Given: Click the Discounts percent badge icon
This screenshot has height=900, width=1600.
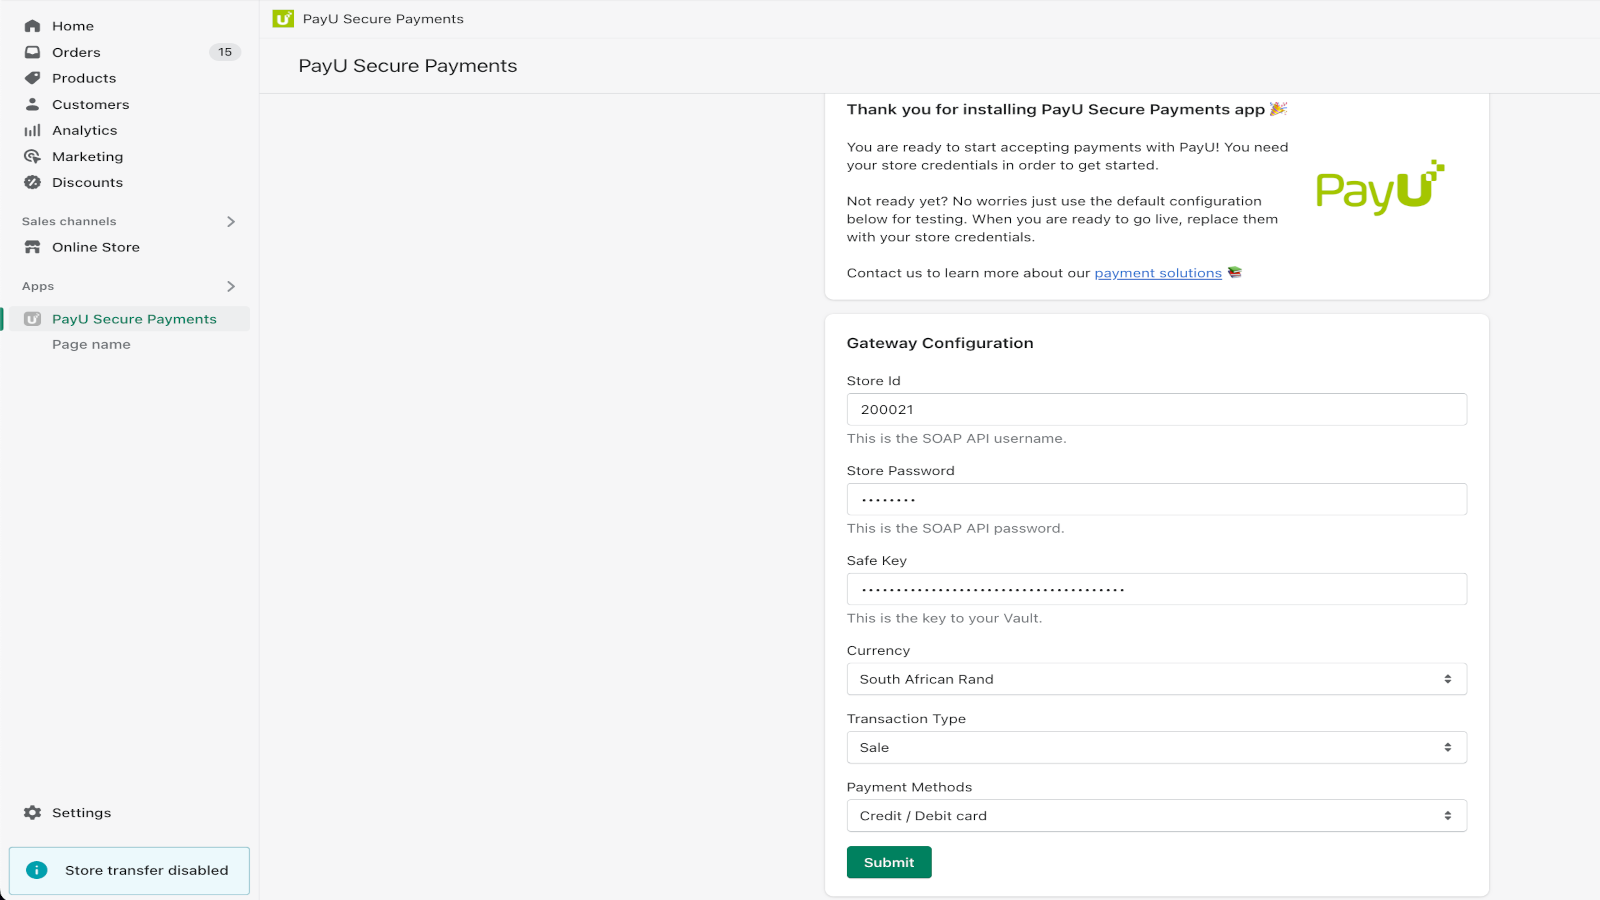Looking at the screenshot, I should (x=32, y=182).
